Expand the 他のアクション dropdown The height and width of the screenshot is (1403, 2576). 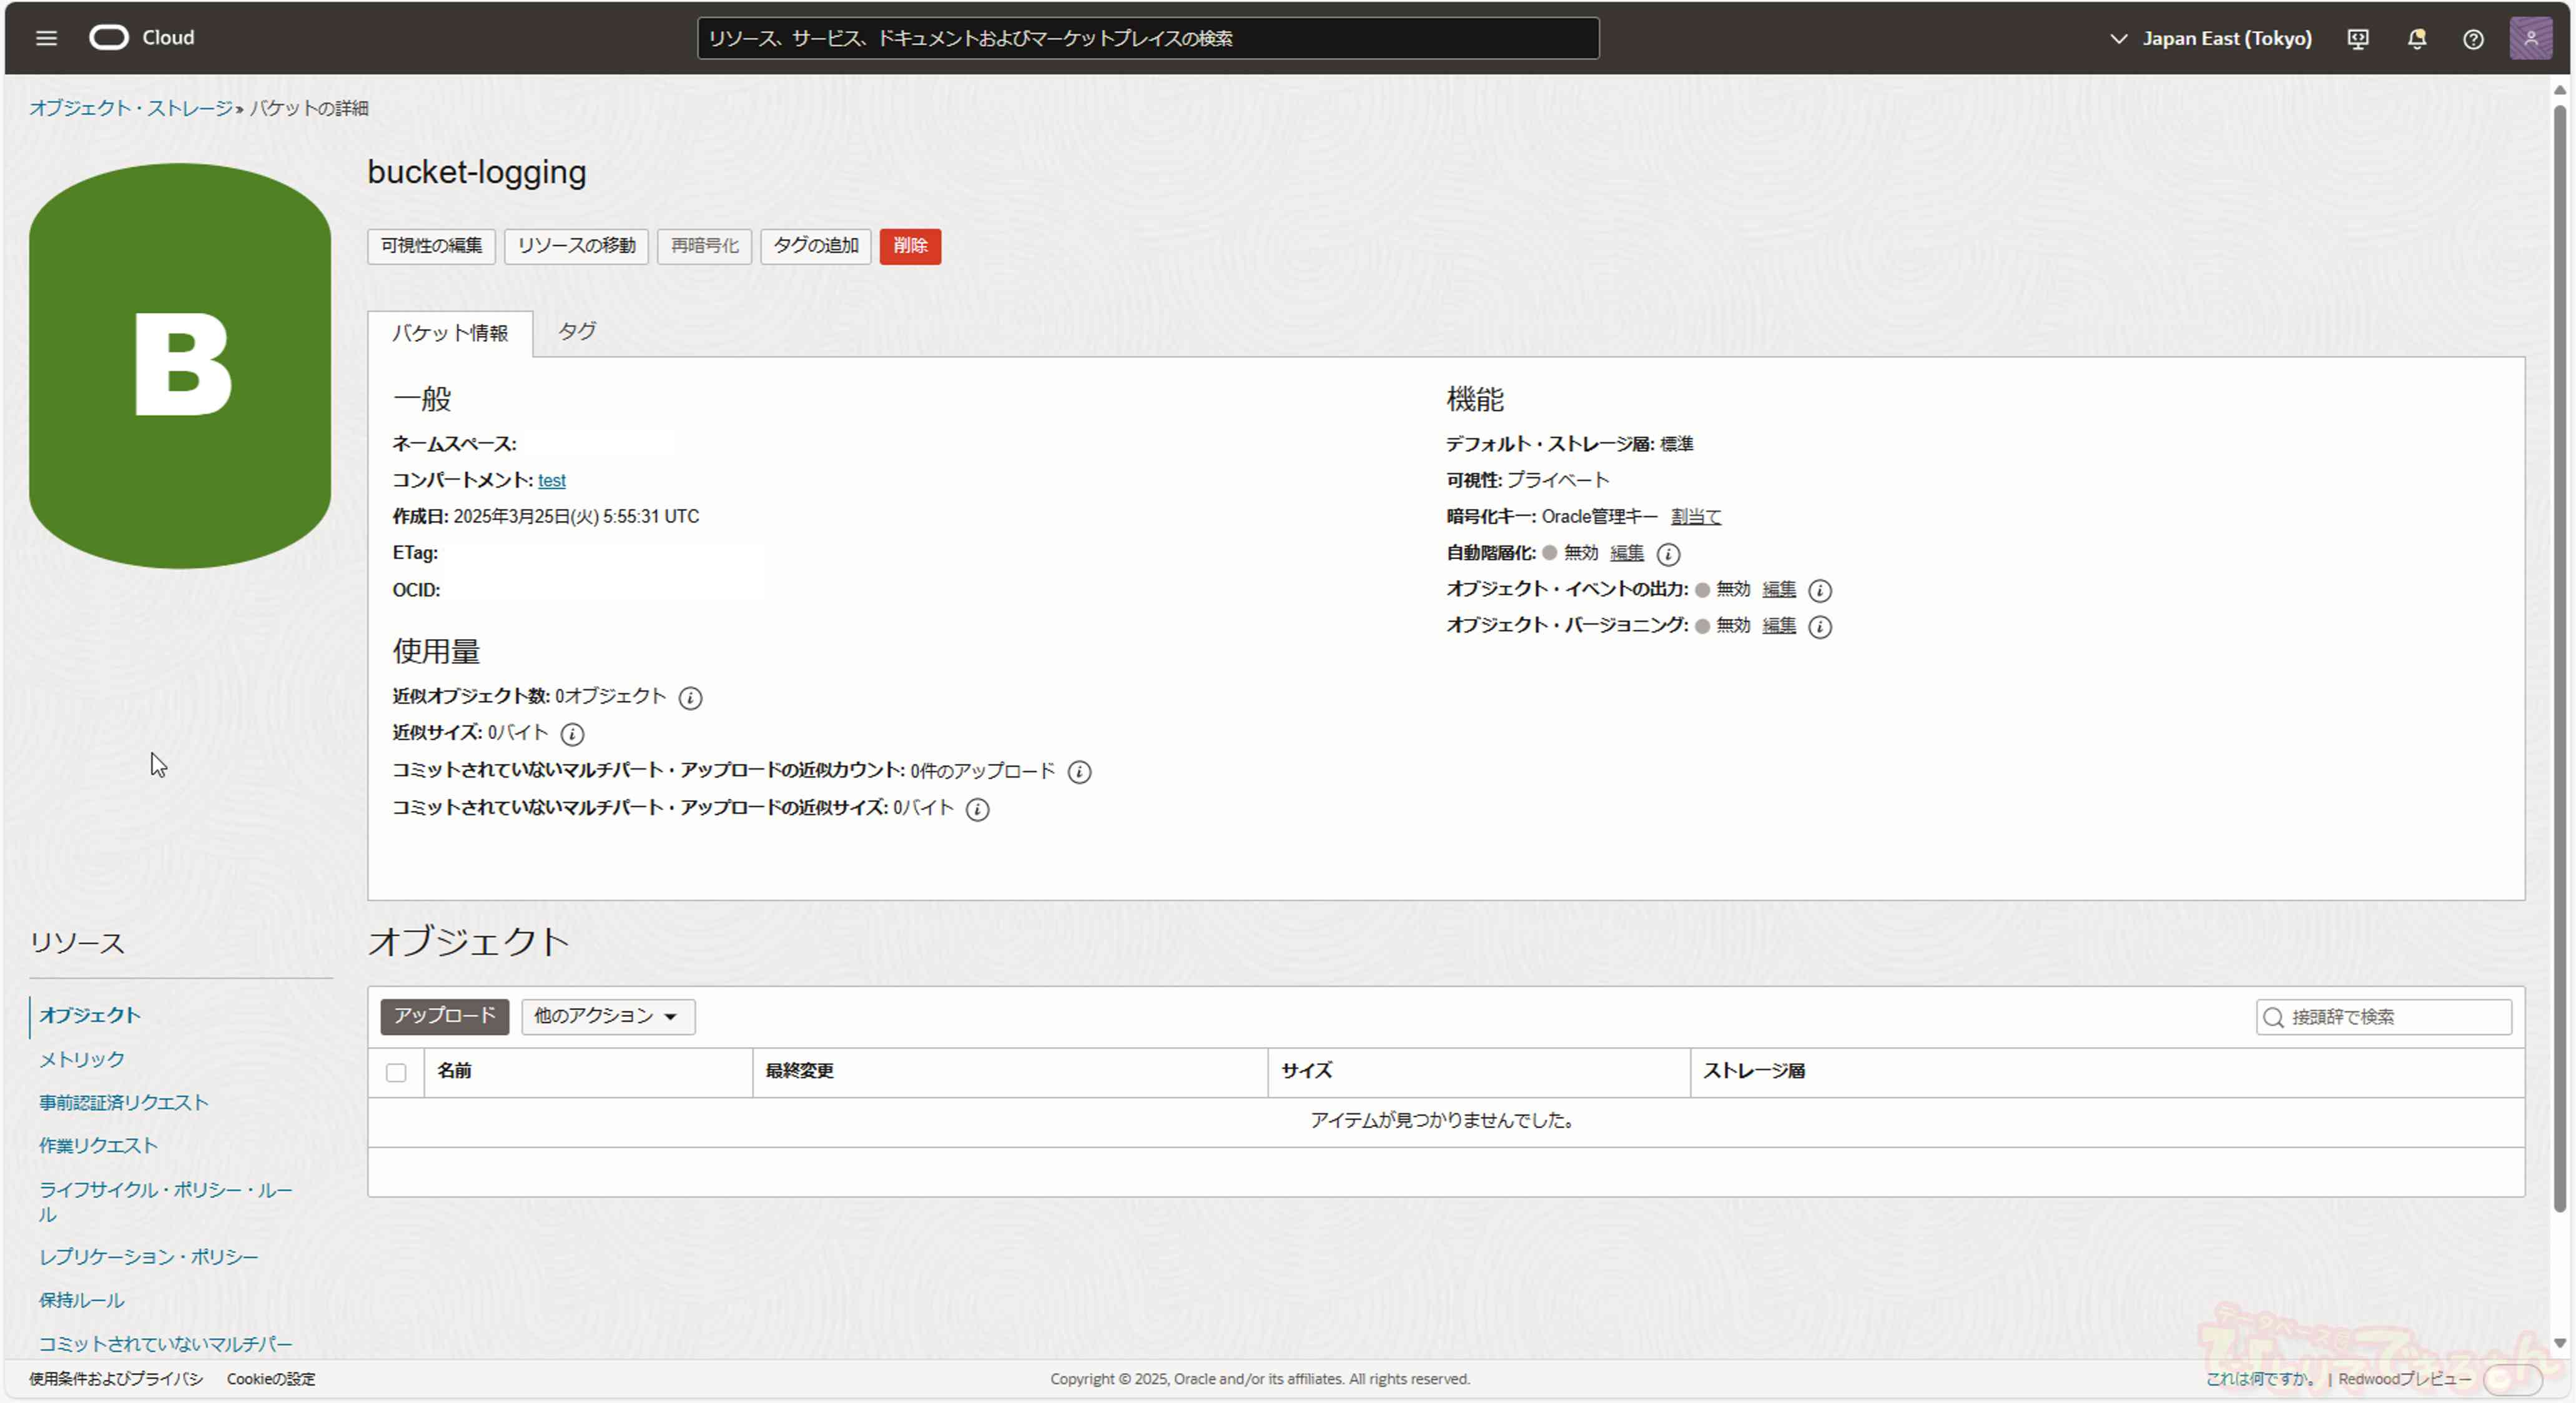(x=607, y=1016)
